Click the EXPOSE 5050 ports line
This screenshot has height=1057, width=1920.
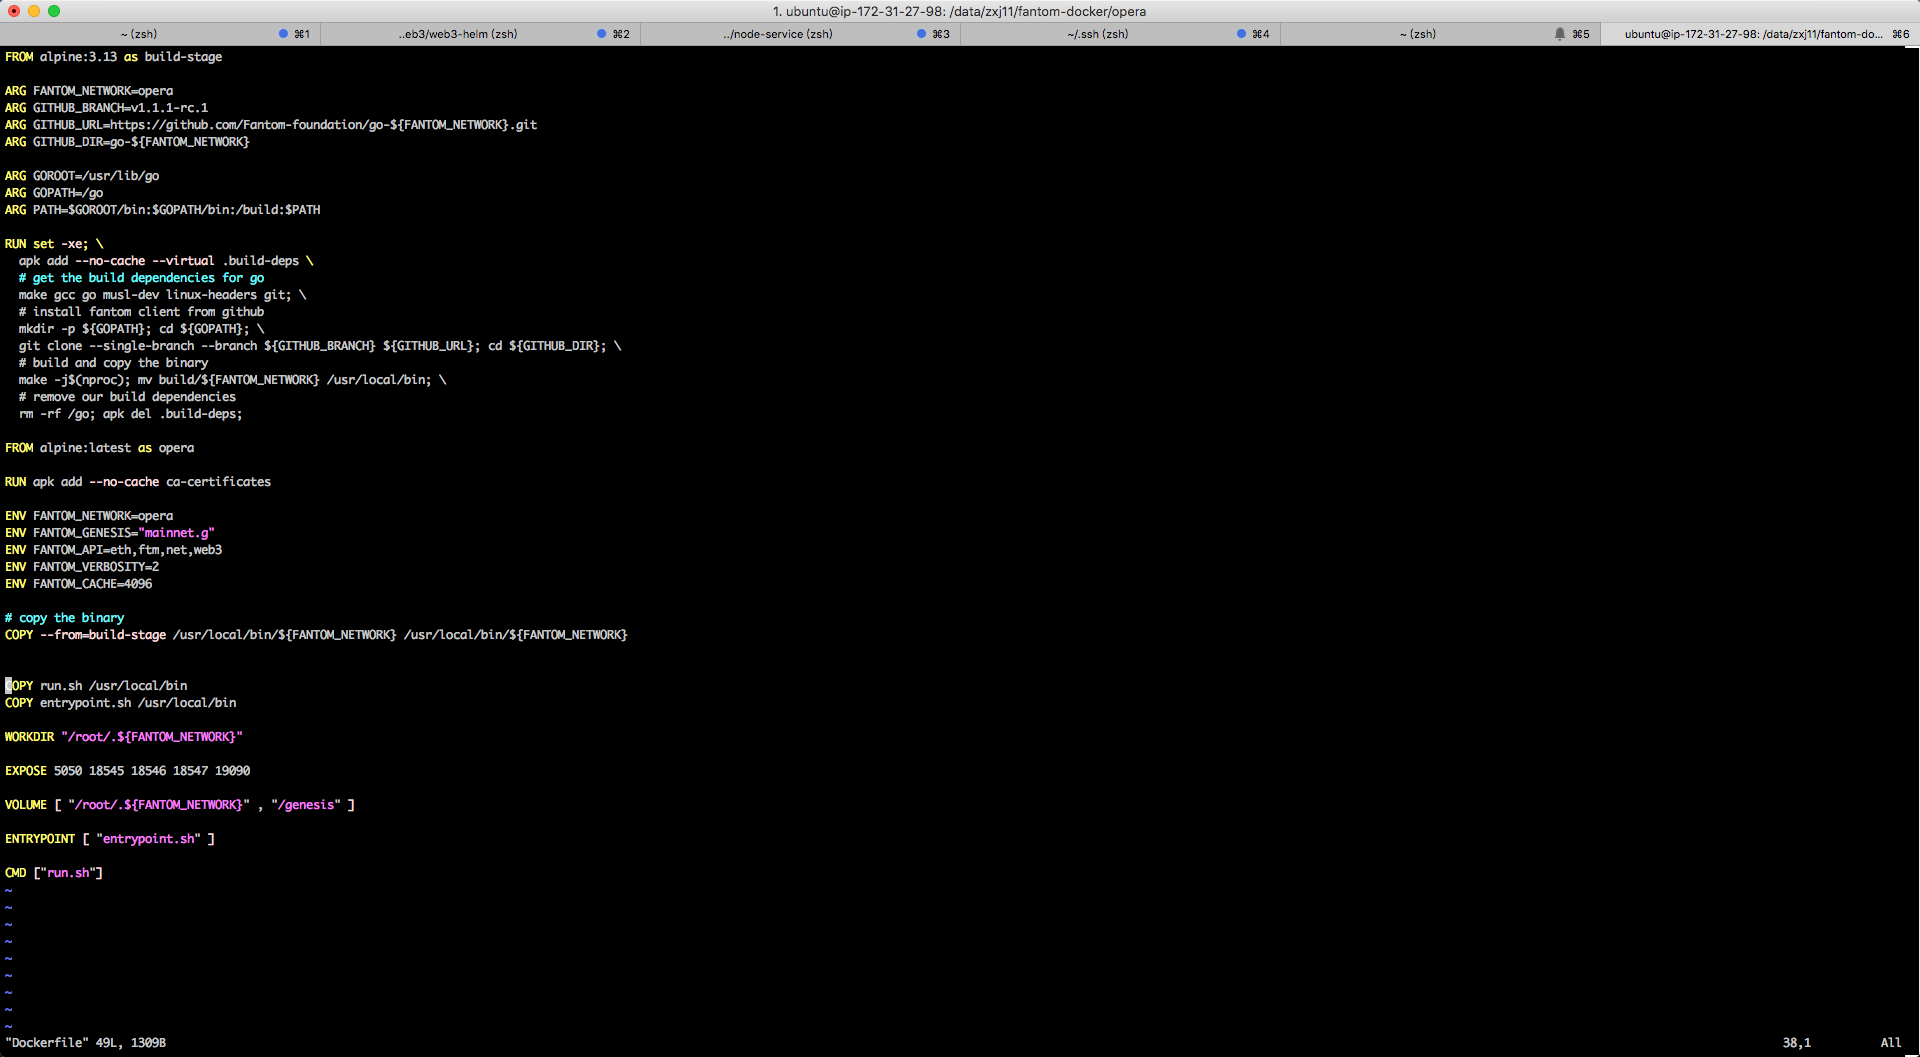(x=128, y=770)
